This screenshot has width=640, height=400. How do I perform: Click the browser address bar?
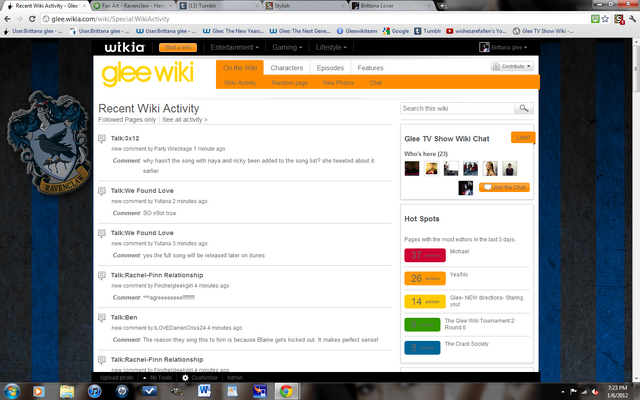[314, 19]
